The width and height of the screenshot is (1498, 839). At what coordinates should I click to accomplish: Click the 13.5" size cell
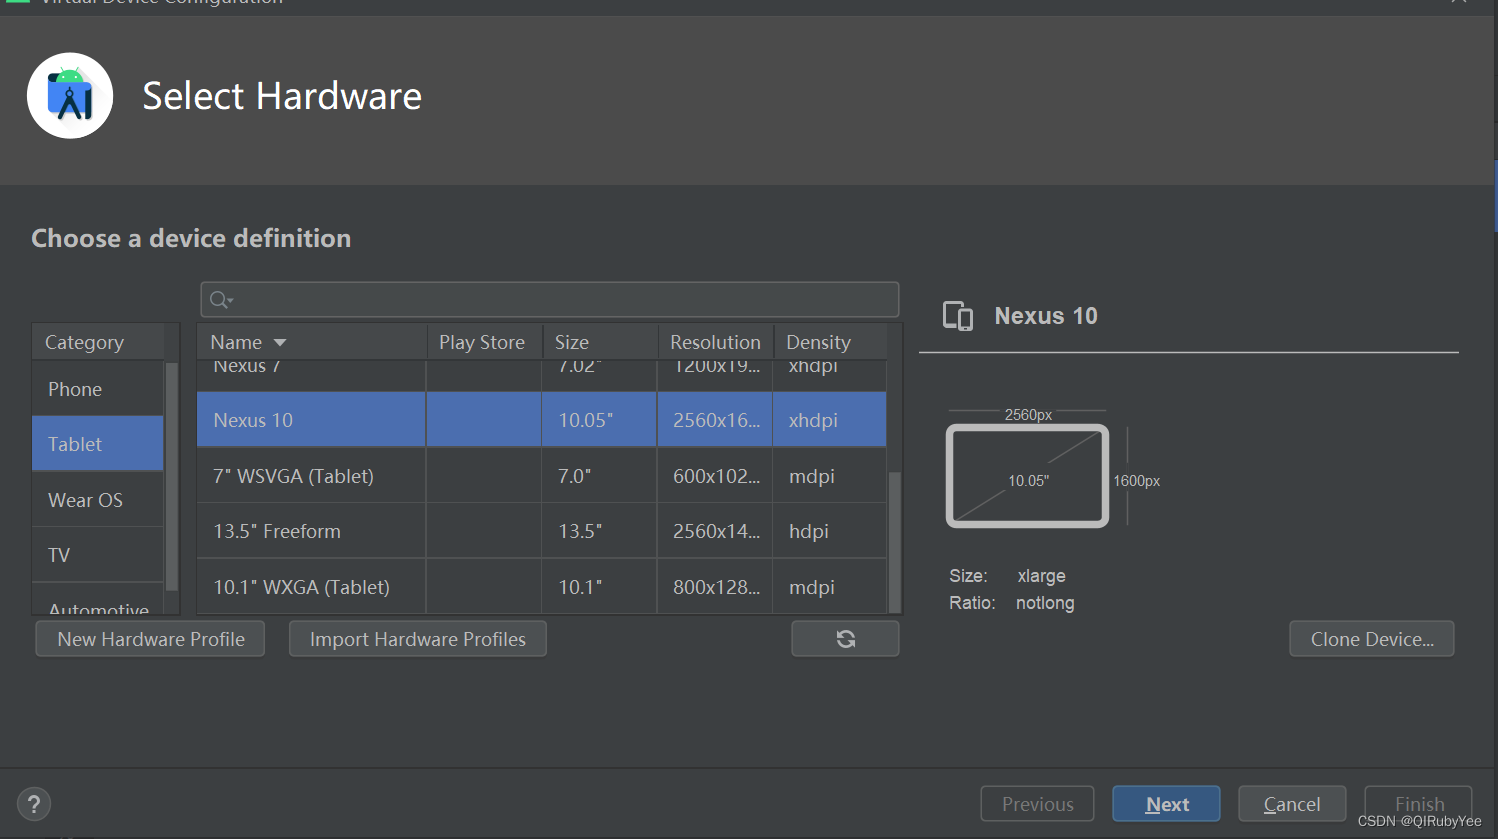click(x=599, y=531)
